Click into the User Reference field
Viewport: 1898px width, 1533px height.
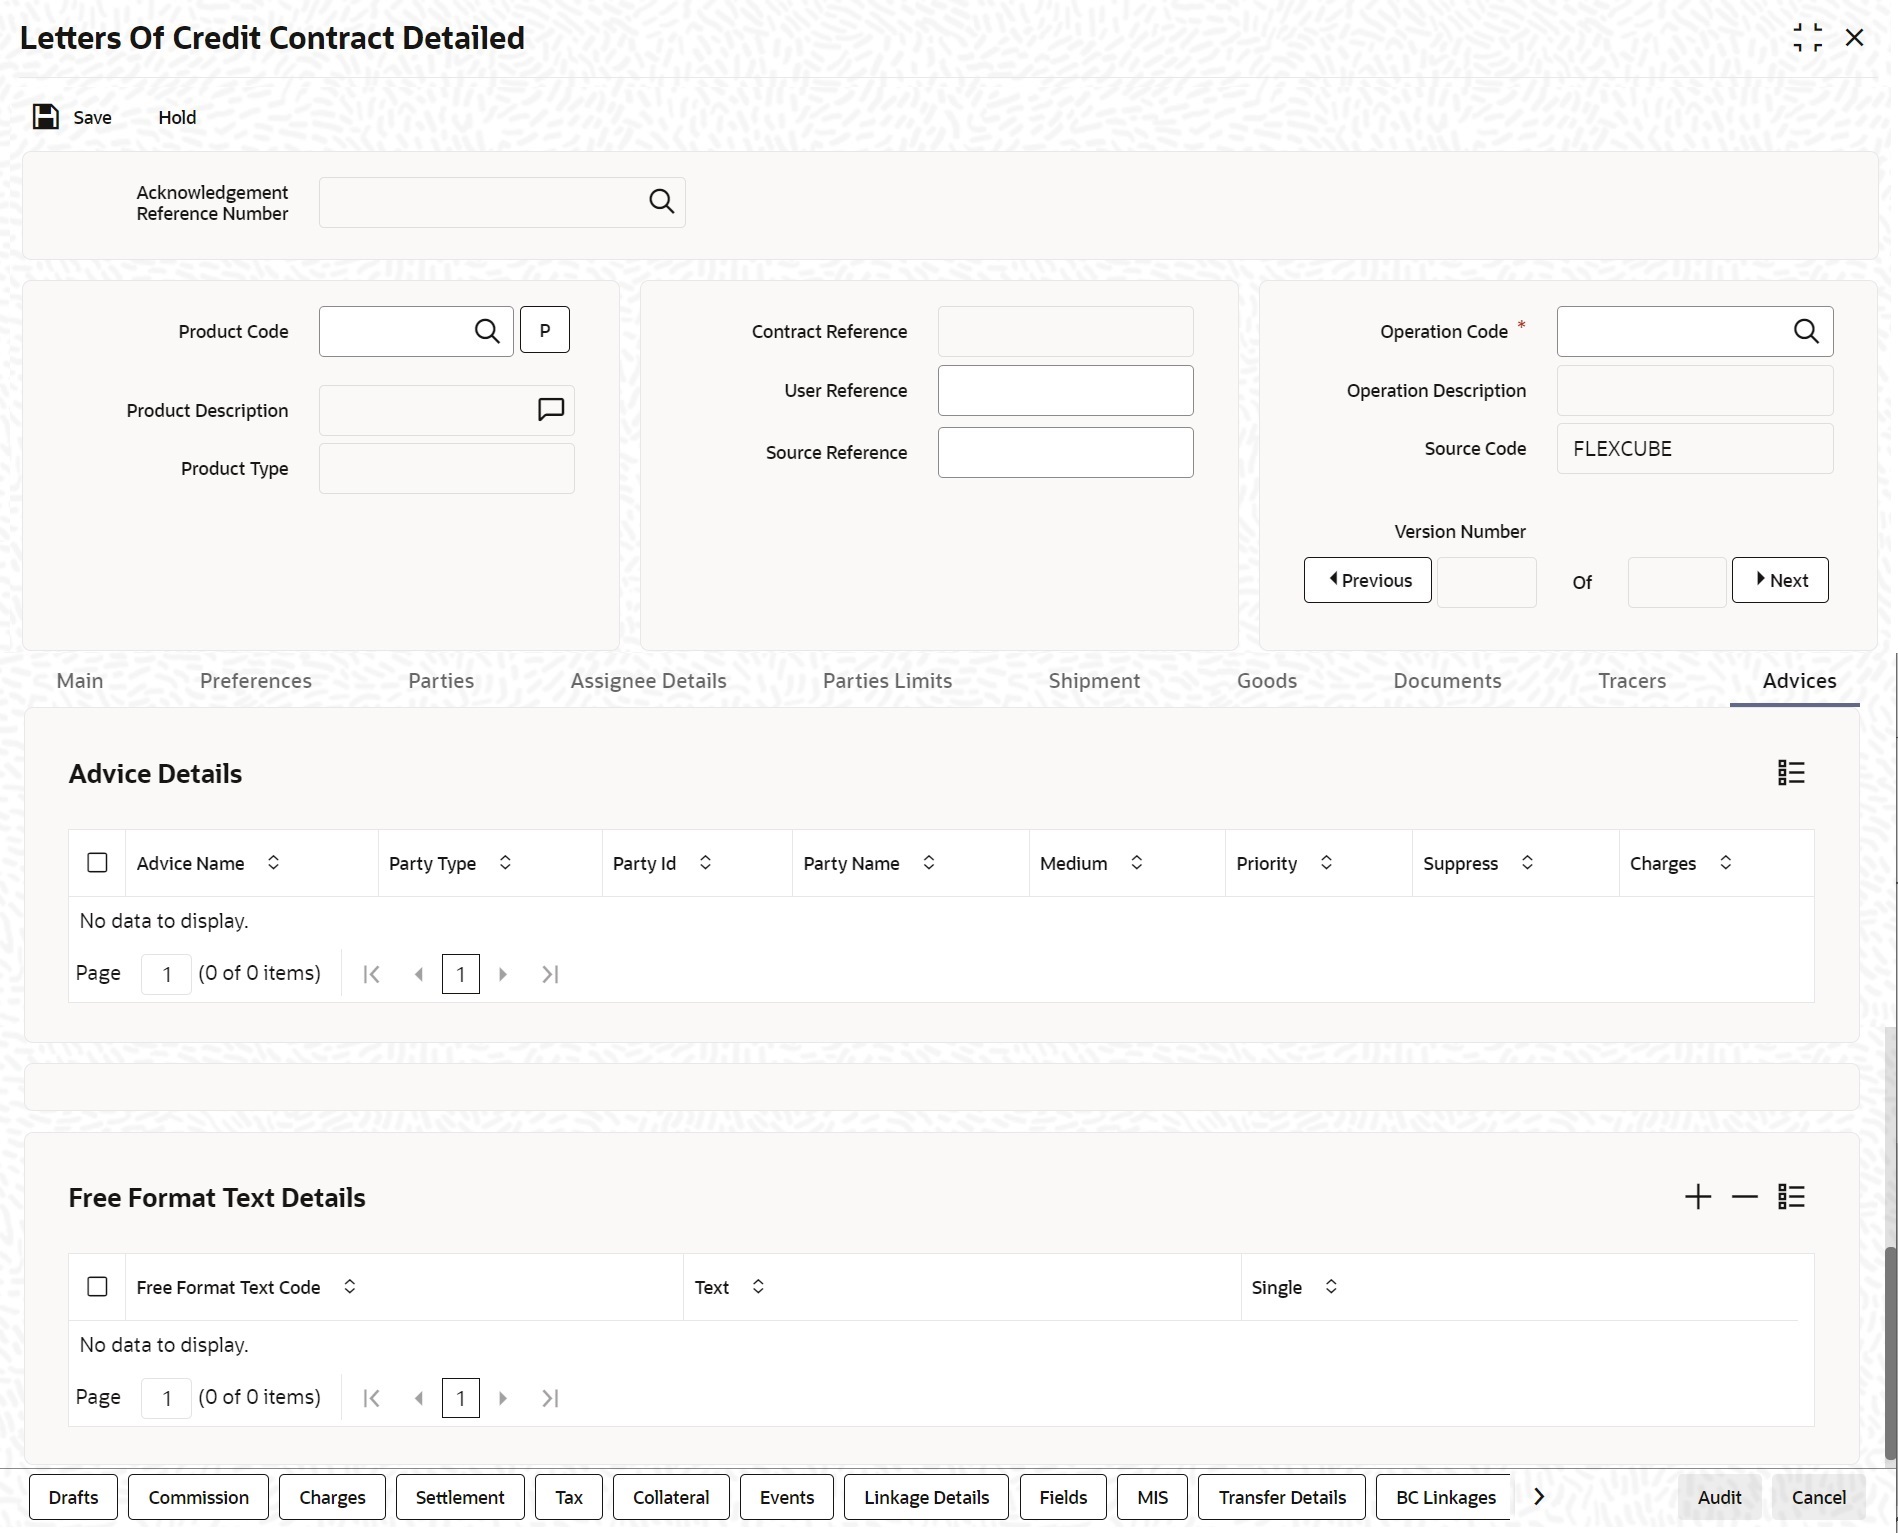(1065, 391)
